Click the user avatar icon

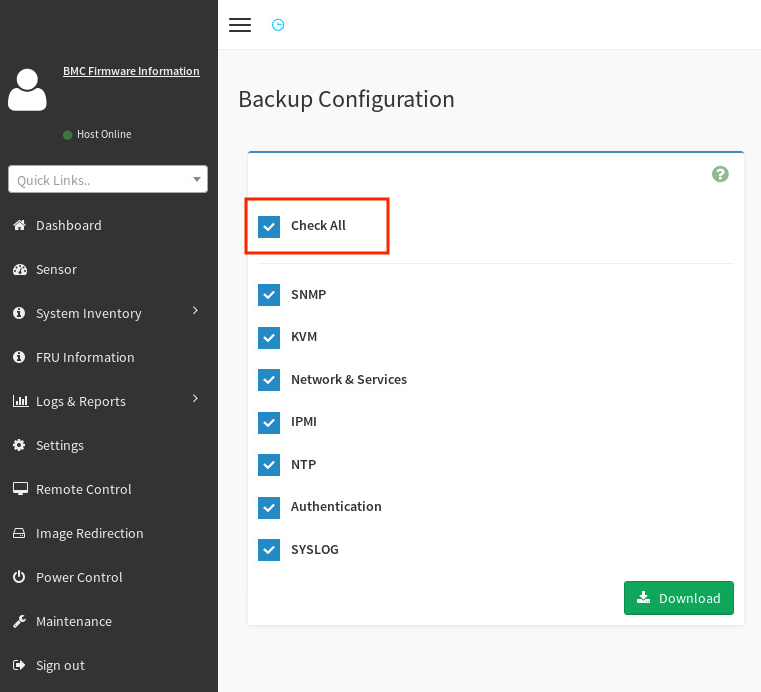point(27,90)
